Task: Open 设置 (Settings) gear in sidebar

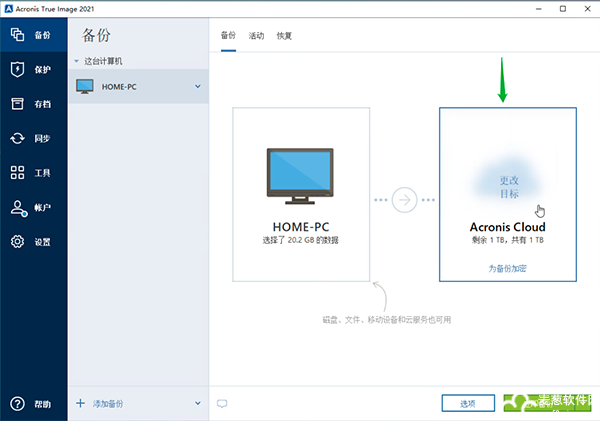Action: click(32, 242)
